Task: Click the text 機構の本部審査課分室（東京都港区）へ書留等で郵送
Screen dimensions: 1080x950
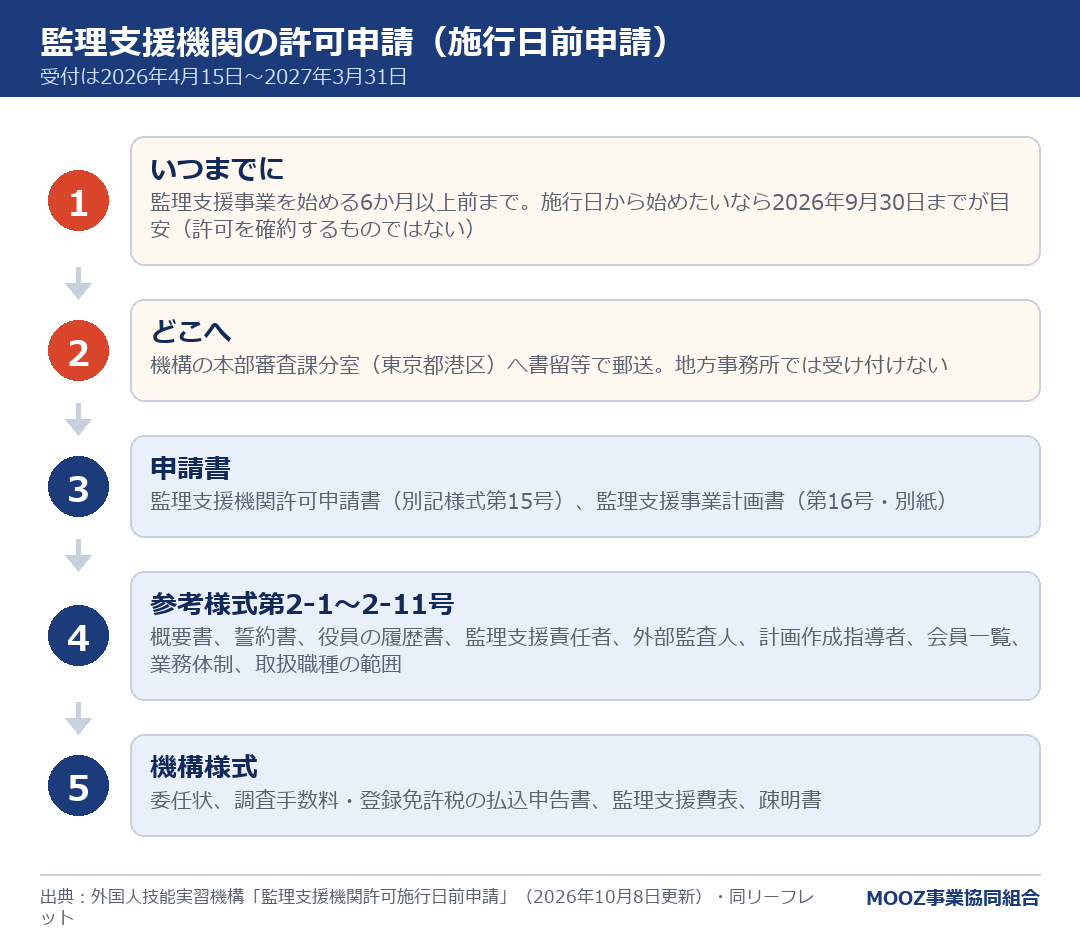Action: pos(402,364)
